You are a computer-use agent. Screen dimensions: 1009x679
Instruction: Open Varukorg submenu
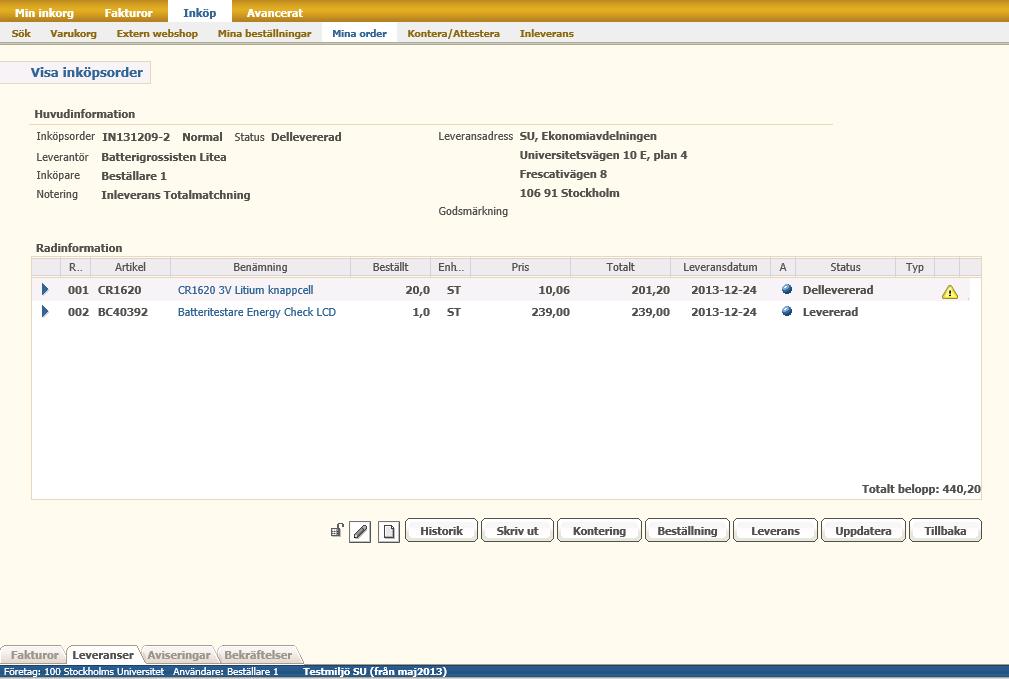point(73,33)
